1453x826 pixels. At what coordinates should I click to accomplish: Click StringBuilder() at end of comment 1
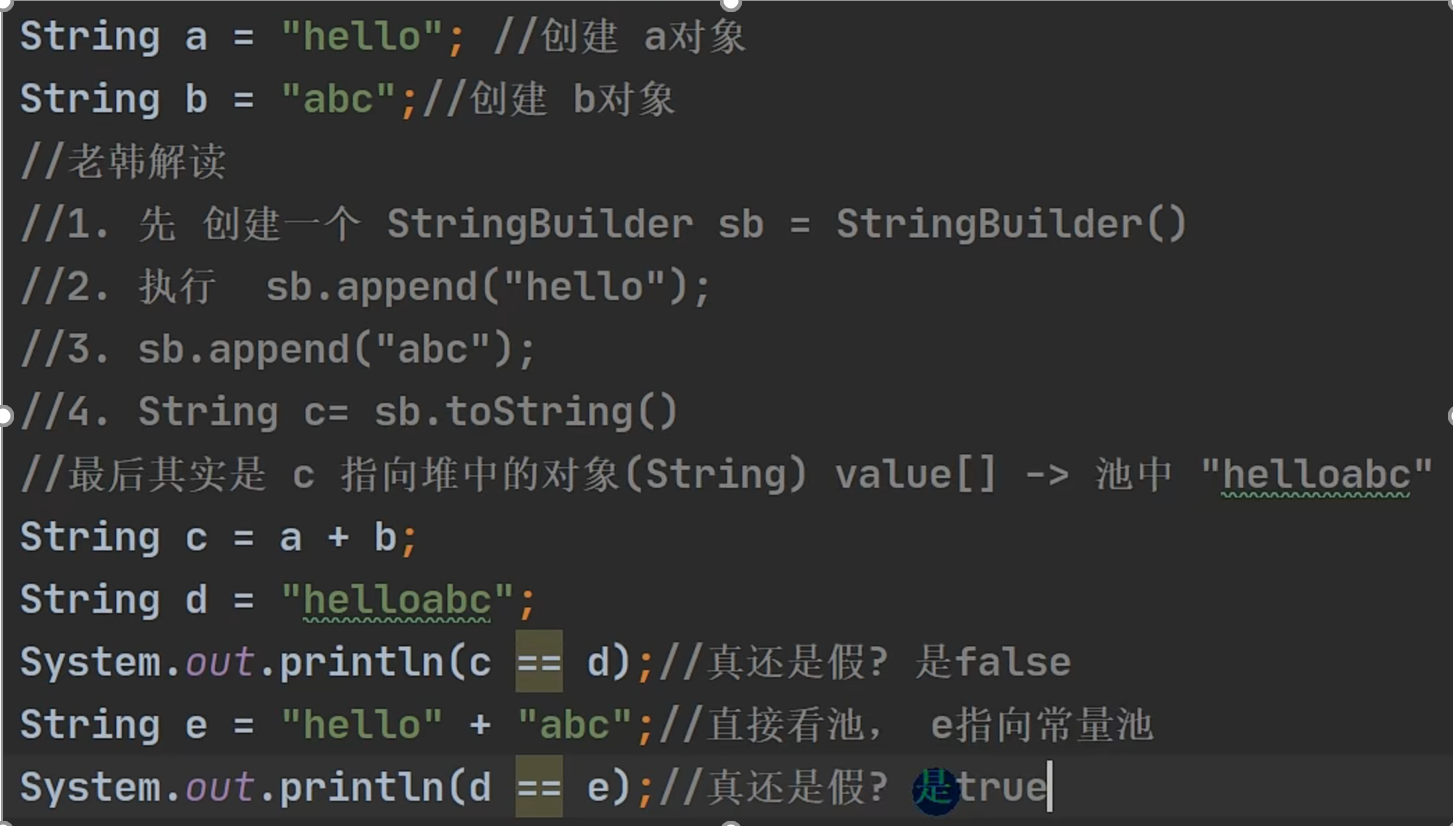[x=1011, y=224]
